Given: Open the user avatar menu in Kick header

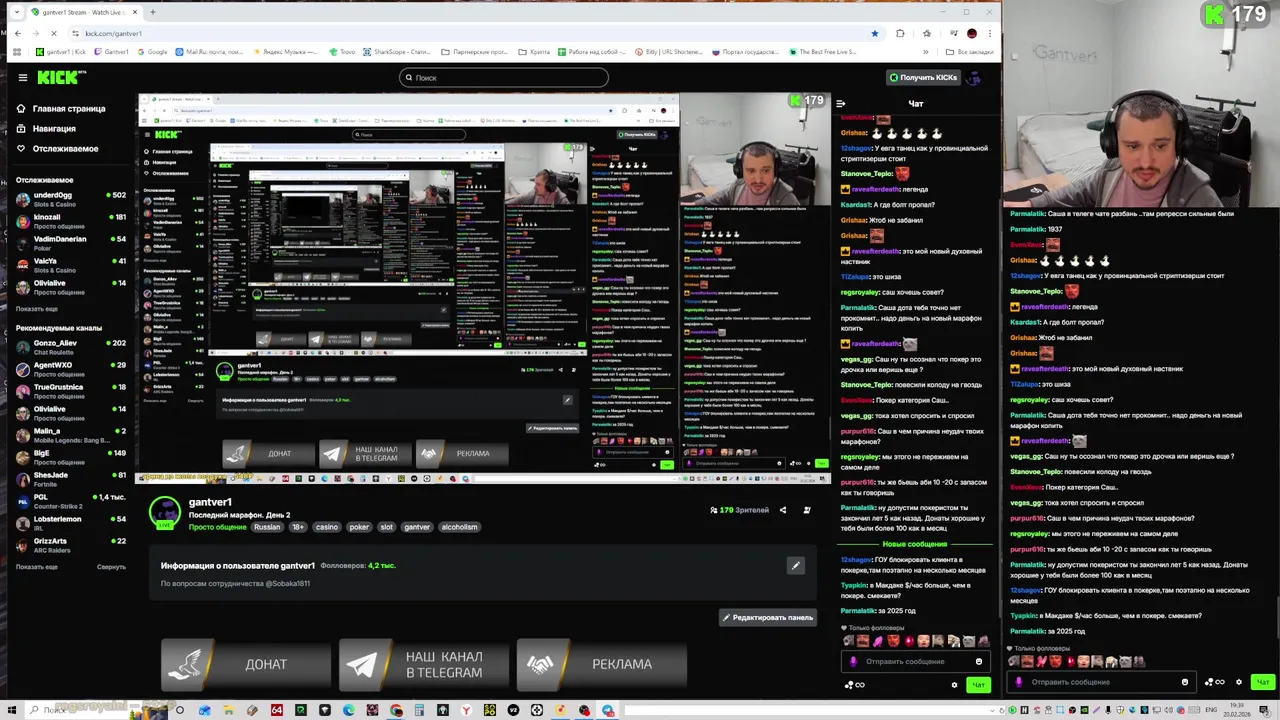Looking at the screenshot, I should pos(973,77).
